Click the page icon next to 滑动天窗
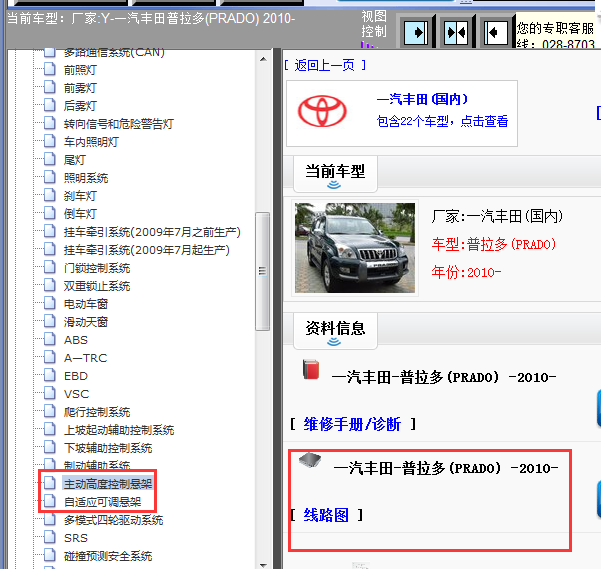 click(x=49, y=321)
